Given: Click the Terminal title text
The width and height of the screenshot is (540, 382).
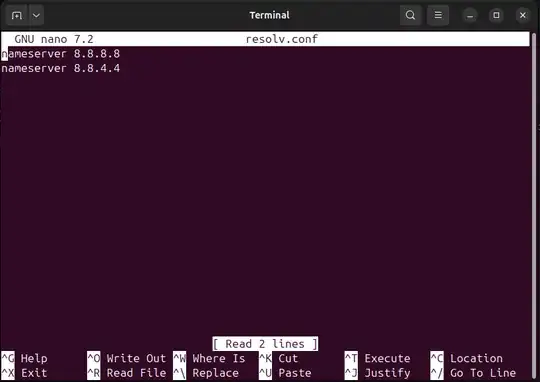Looking at the screenshot, I should [x=270, y=15].
